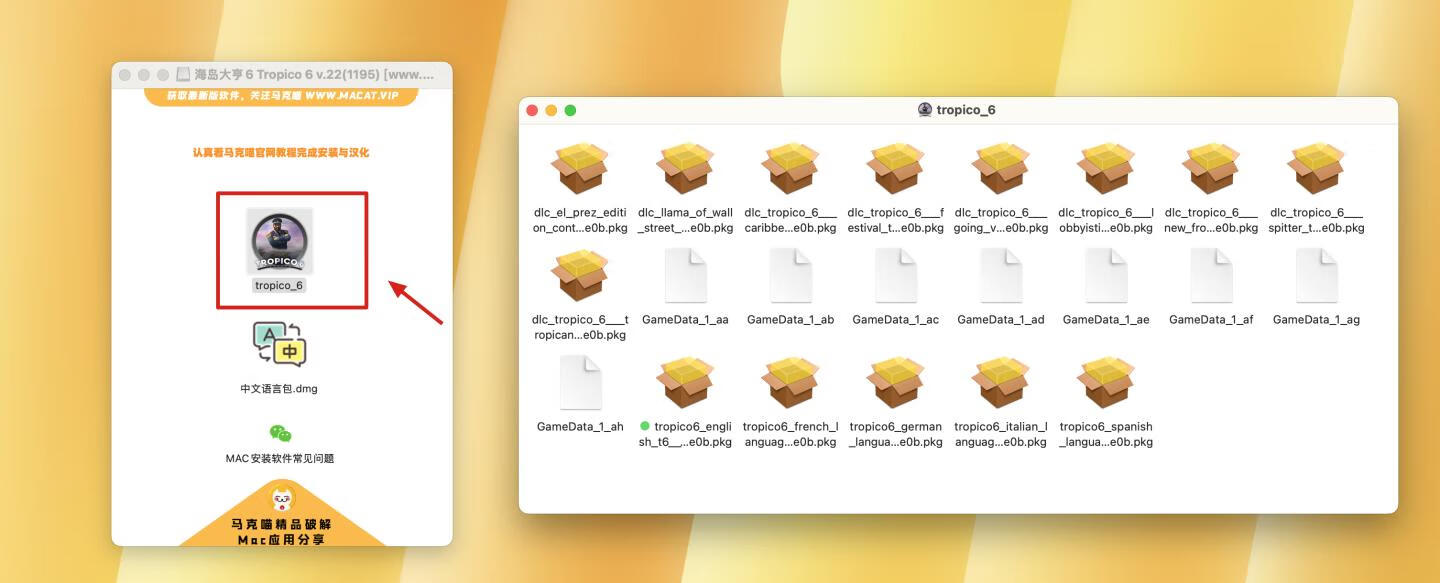Open the 中文语言包.dmg language pack
The image size is (1440, 583).
coord(280,343)
